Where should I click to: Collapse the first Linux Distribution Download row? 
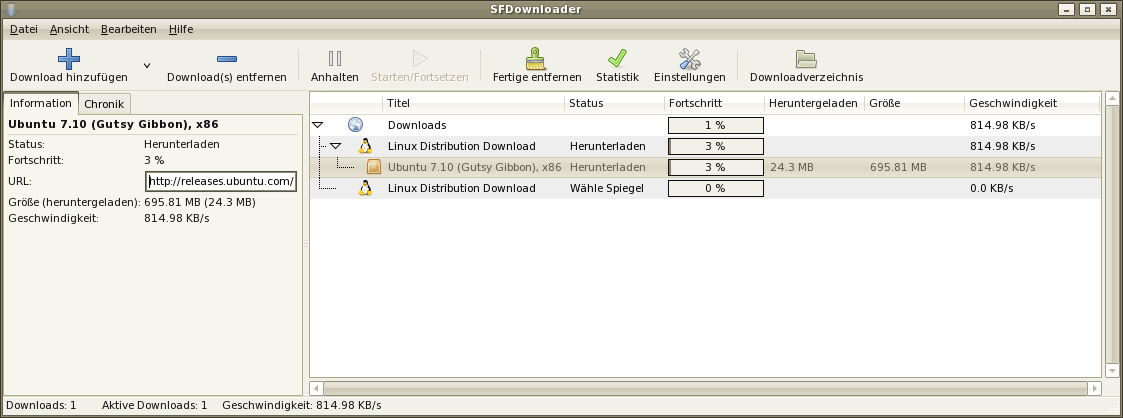(335, 146)
